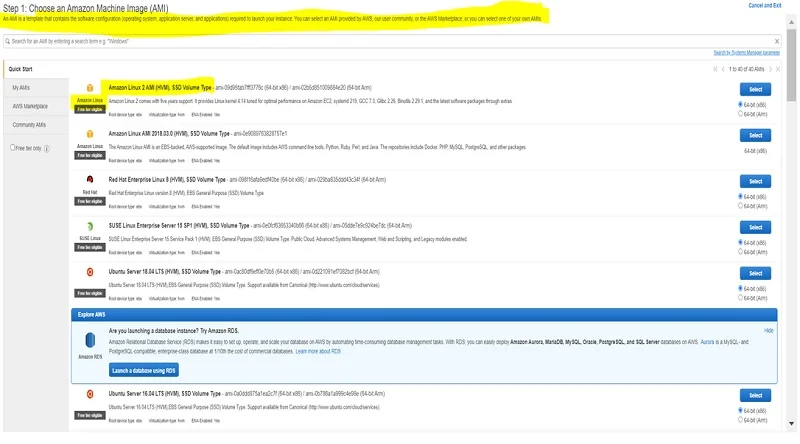This screenshot has width=800, height=444.
Task: Click the Amazon RDS database icon
Action: point(90,340)
